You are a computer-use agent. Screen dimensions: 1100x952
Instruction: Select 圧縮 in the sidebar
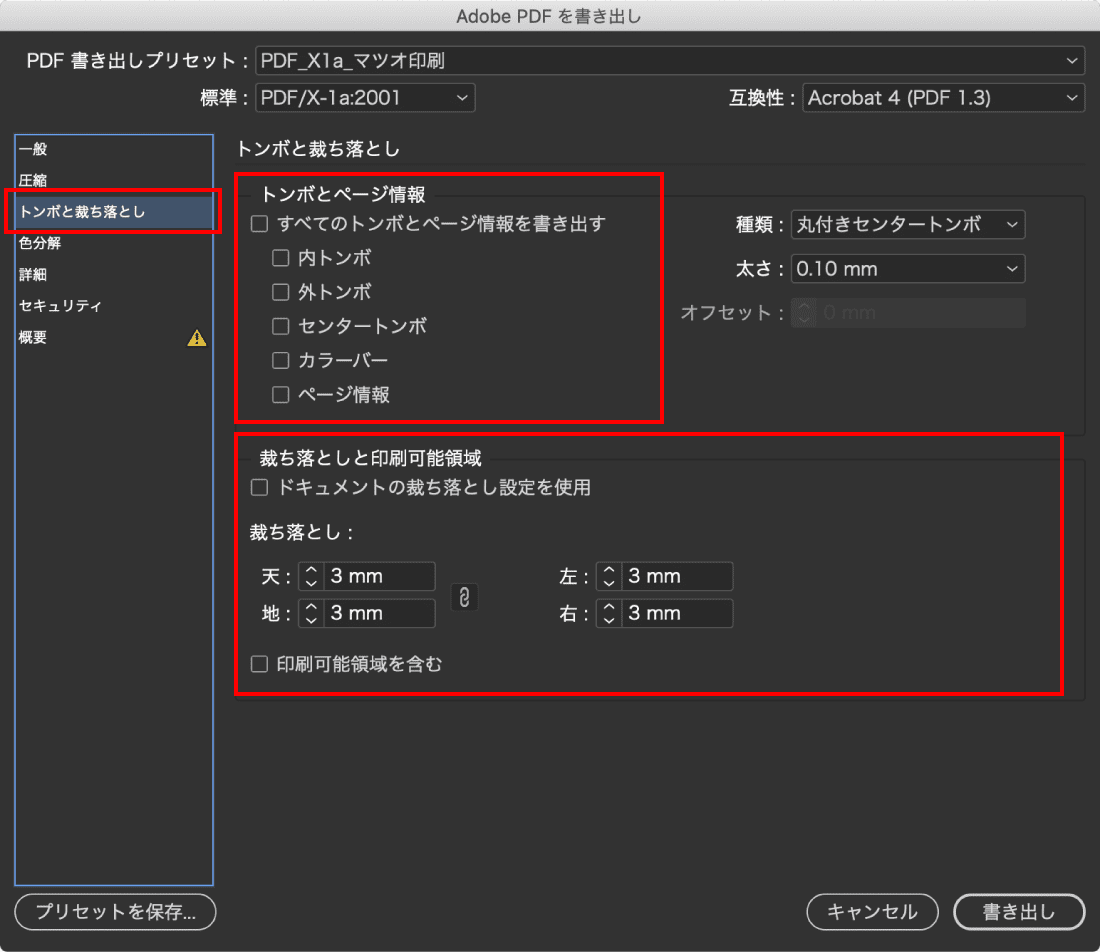tap(114, 180)
